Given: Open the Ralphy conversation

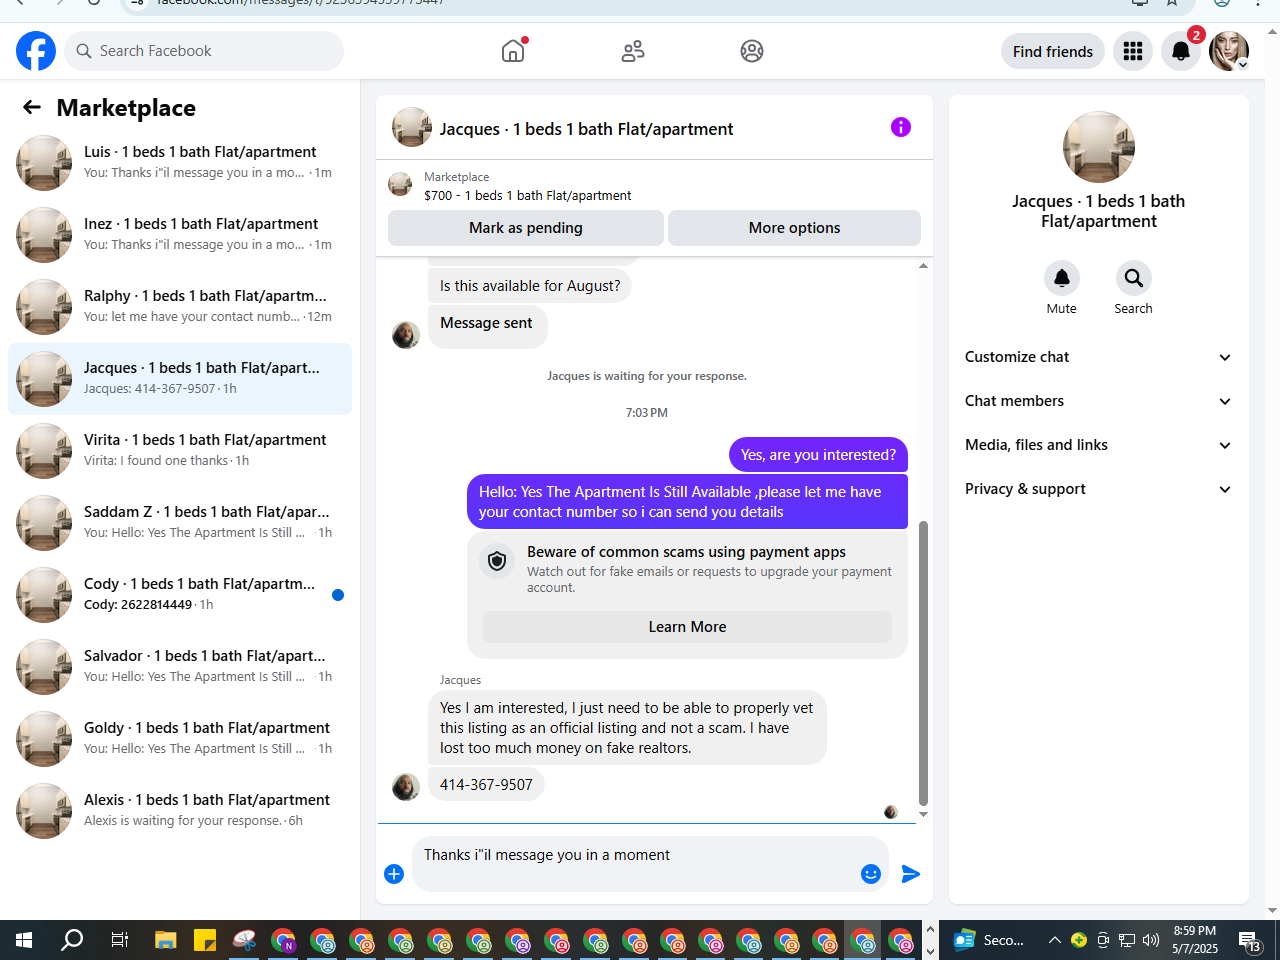Looking at the screenshot, I should (x=180, y=307).
